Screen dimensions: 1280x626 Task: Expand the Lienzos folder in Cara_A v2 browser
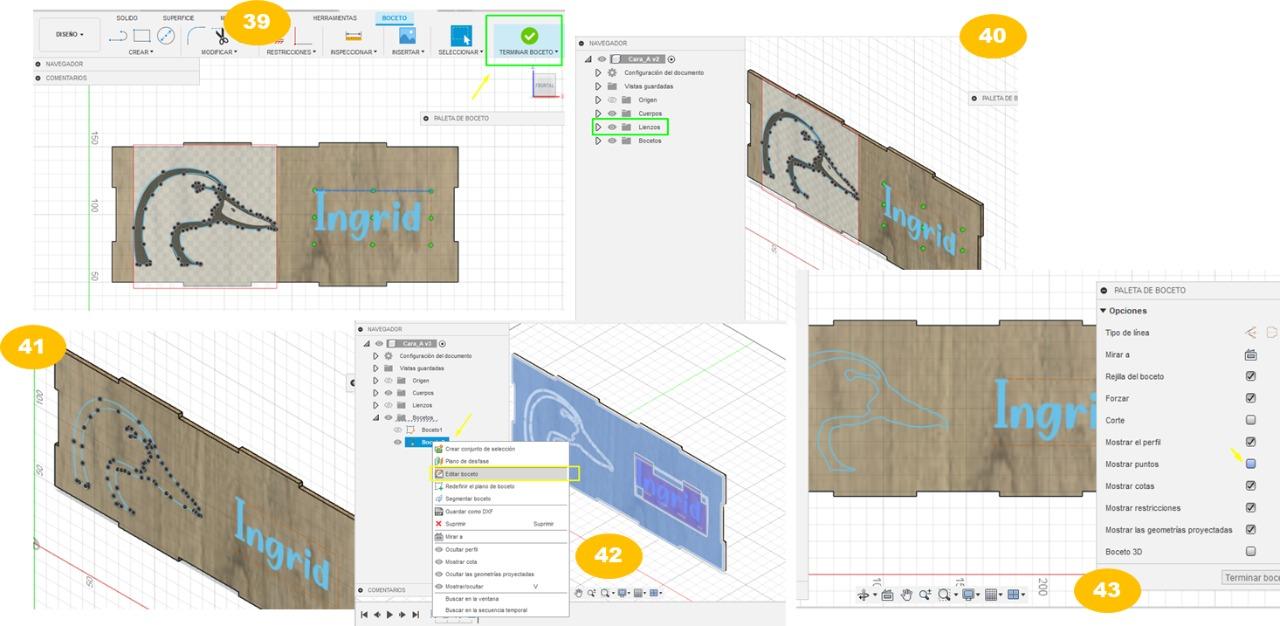pos(599,127)
